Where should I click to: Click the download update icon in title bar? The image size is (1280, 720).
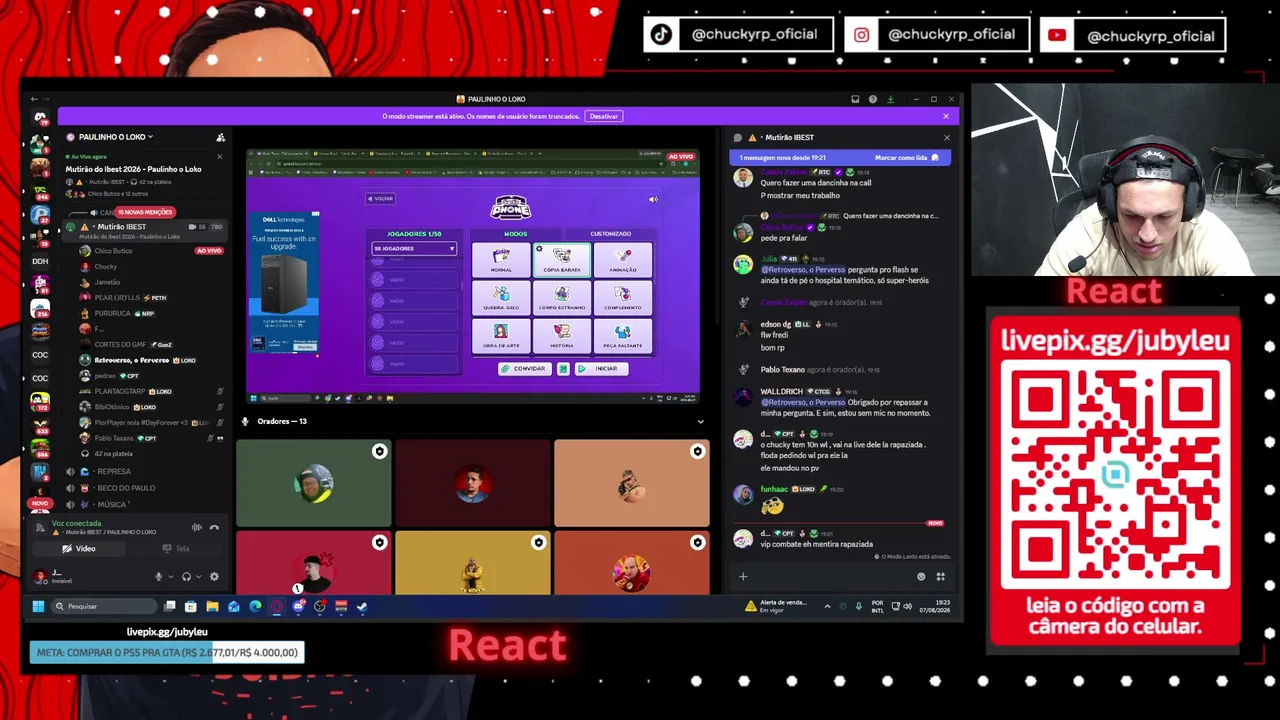890,99
